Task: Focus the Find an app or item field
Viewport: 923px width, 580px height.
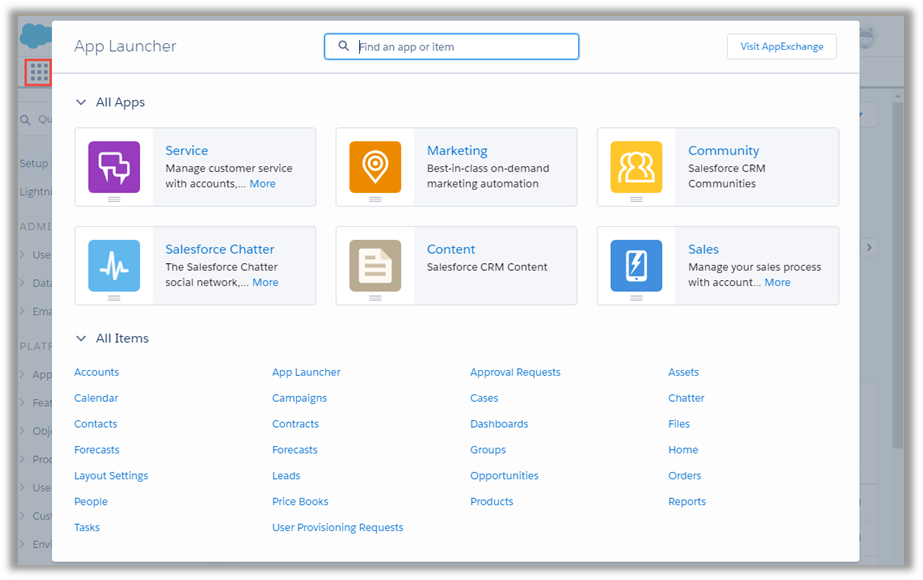Action: (465, 47)
